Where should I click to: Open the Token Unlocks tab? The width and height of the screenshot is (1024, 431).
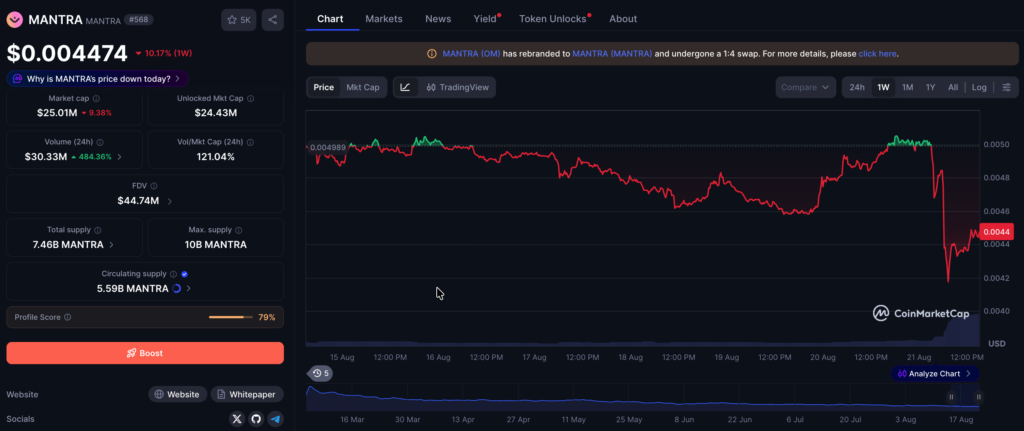pos(553,19)
